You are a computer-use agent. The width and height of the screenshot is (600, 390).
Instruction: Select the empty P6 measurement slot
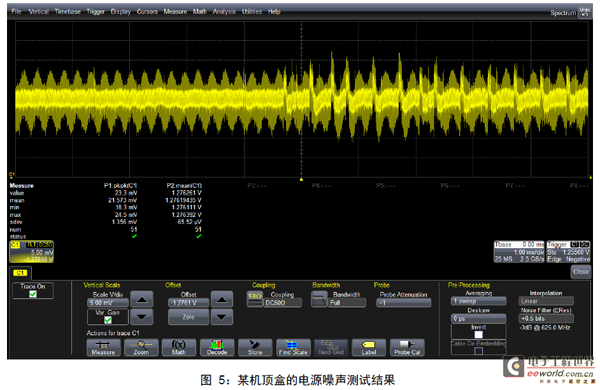[x=450, y=186]
